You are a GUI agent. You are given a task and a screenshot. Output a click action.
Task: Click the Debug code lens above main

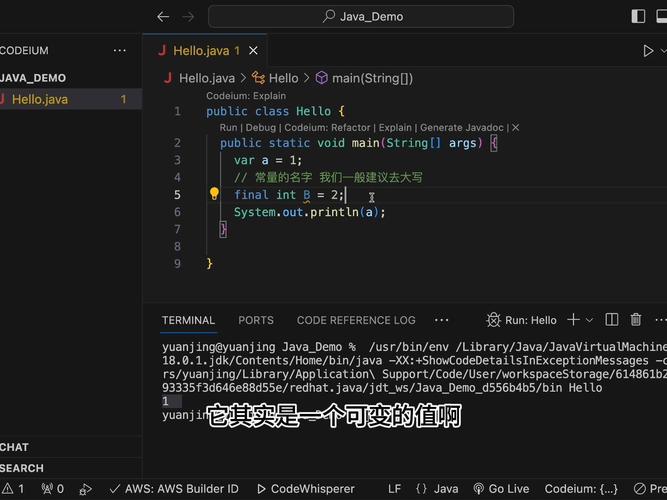pos(261,128)
